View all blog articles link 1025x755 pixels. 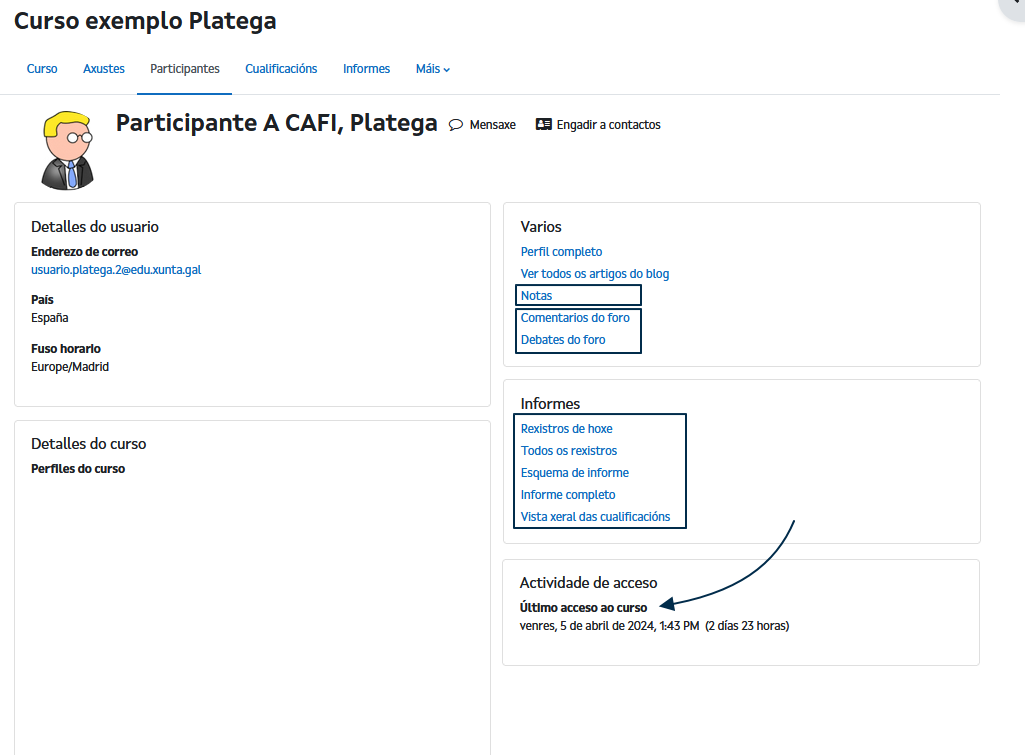pos(595,274)
